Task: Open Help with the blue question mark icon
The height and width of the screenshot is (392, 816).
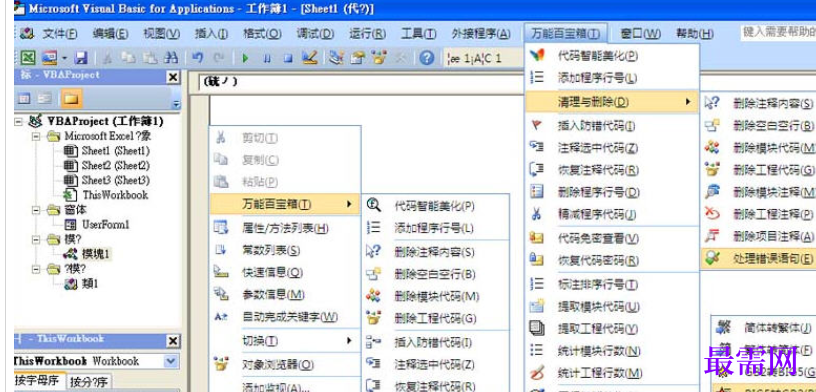Action: [427, 57]
